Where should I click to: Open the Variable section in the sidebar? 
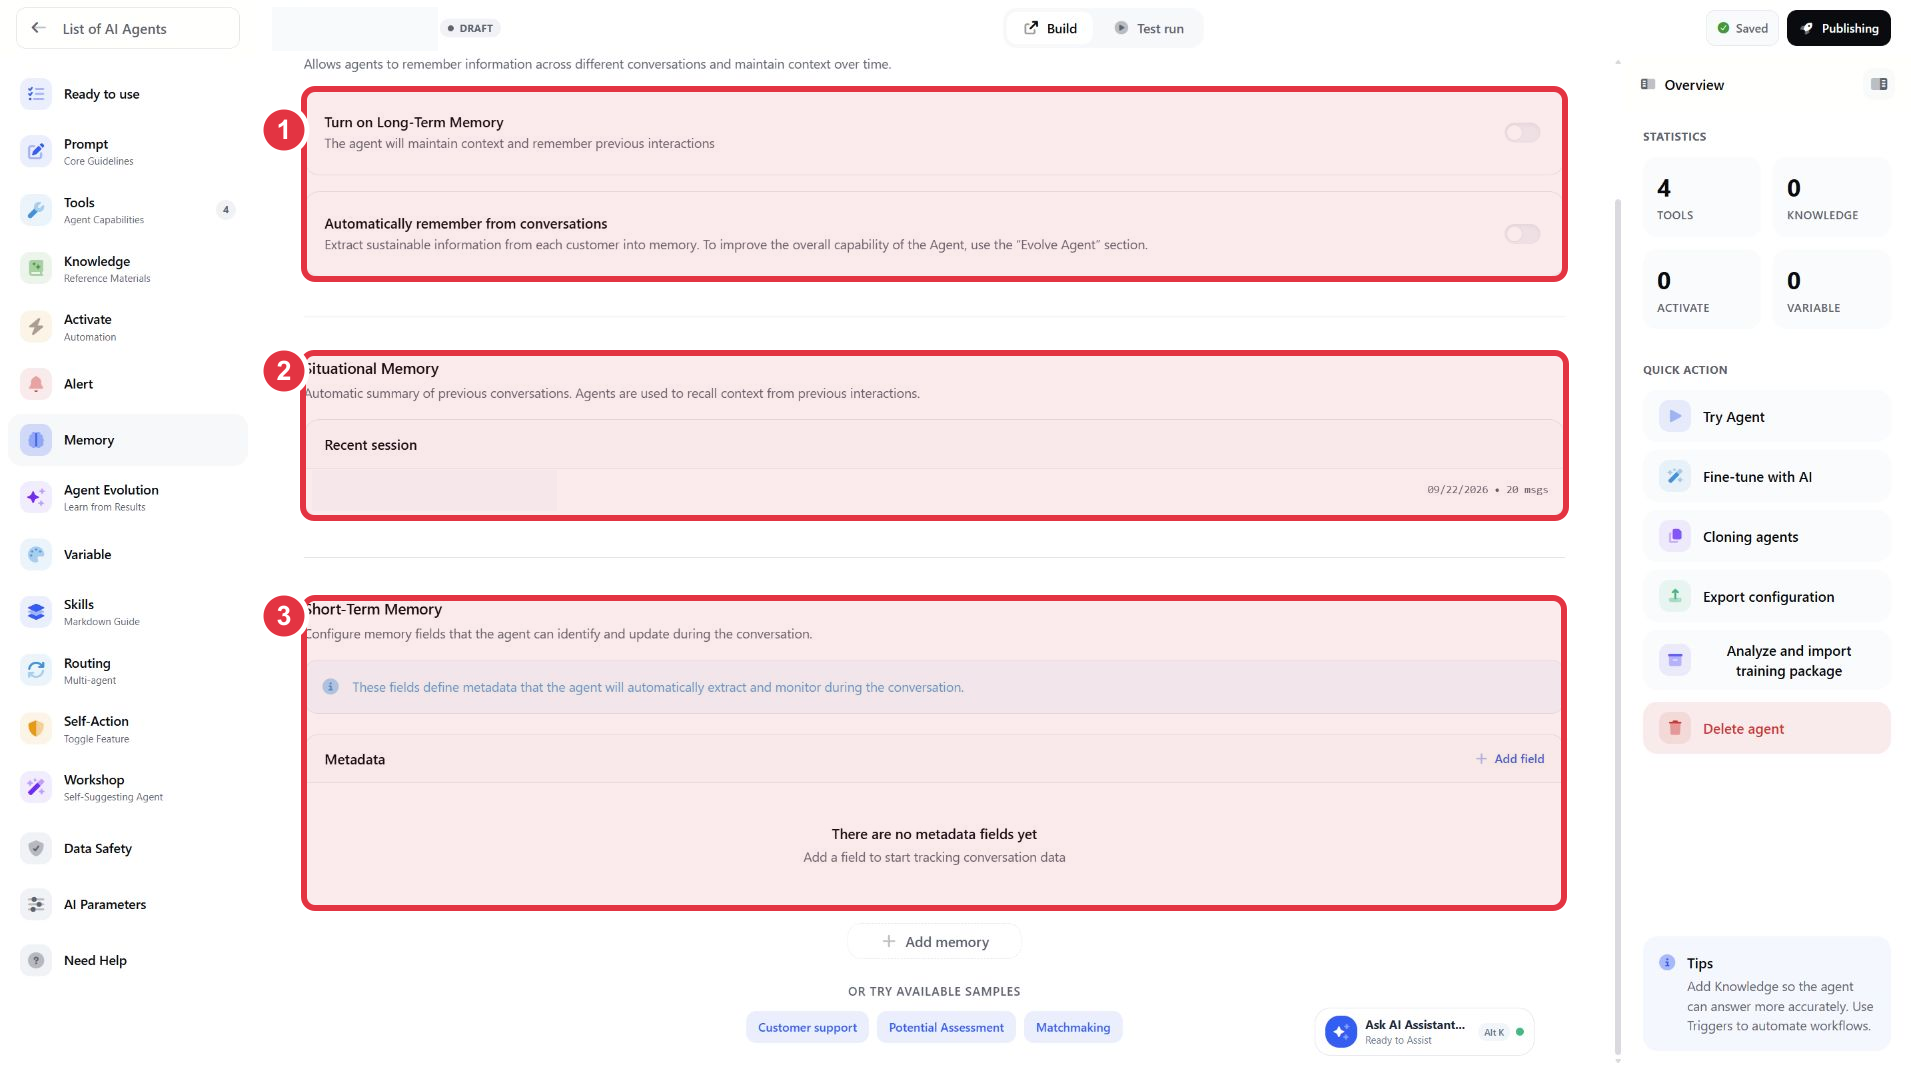click(x=128, y=554)
